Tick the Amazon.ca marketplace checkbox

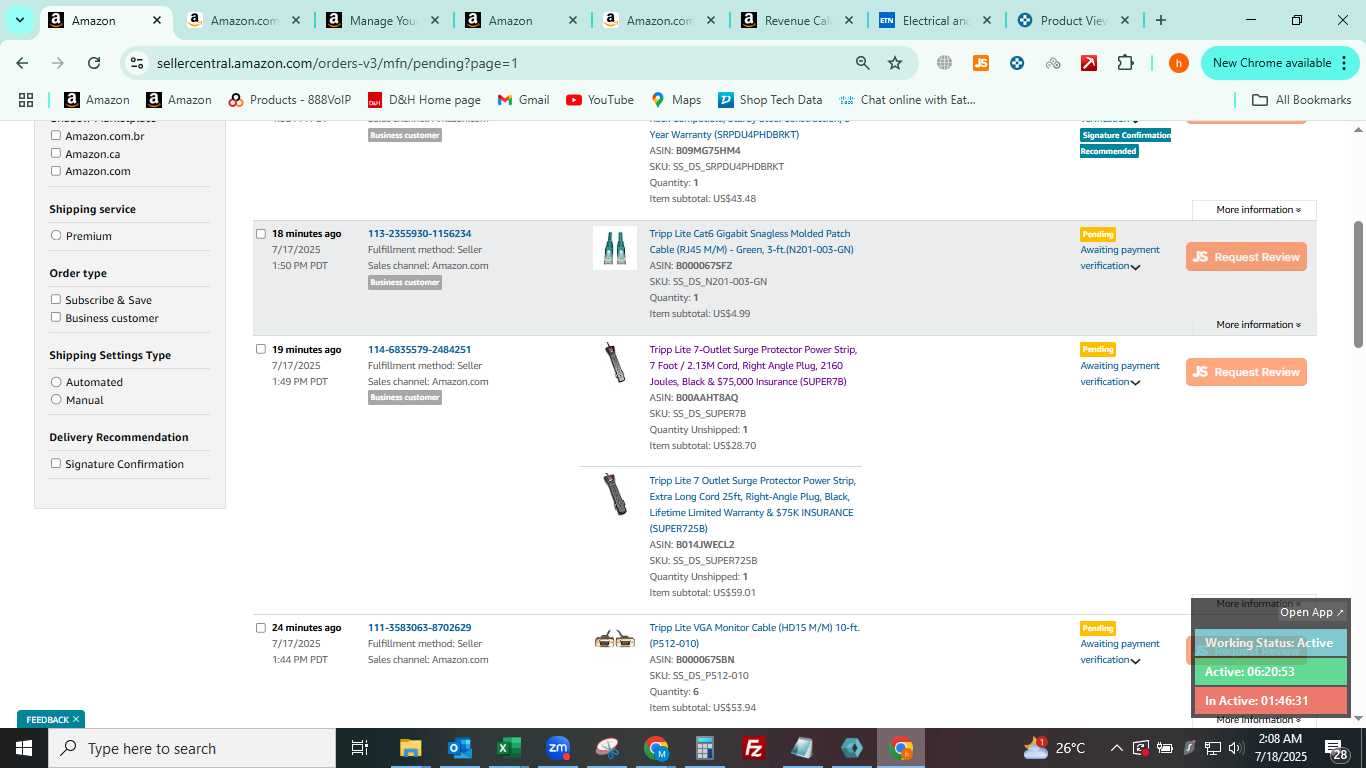click(56, 153)
